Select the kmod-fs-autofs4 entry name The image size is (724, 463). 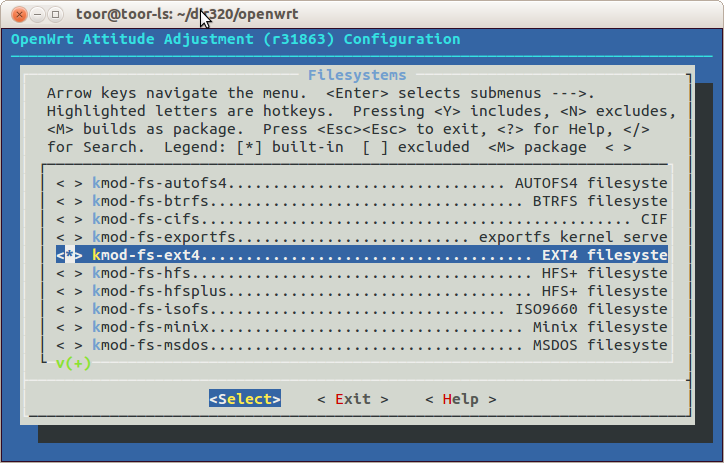click(x=159, y=183)
